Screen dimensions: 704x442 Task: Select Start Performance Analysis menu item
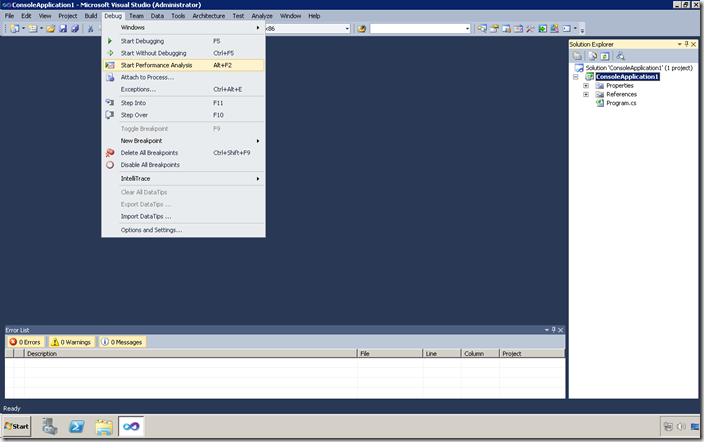coord(183,65)
